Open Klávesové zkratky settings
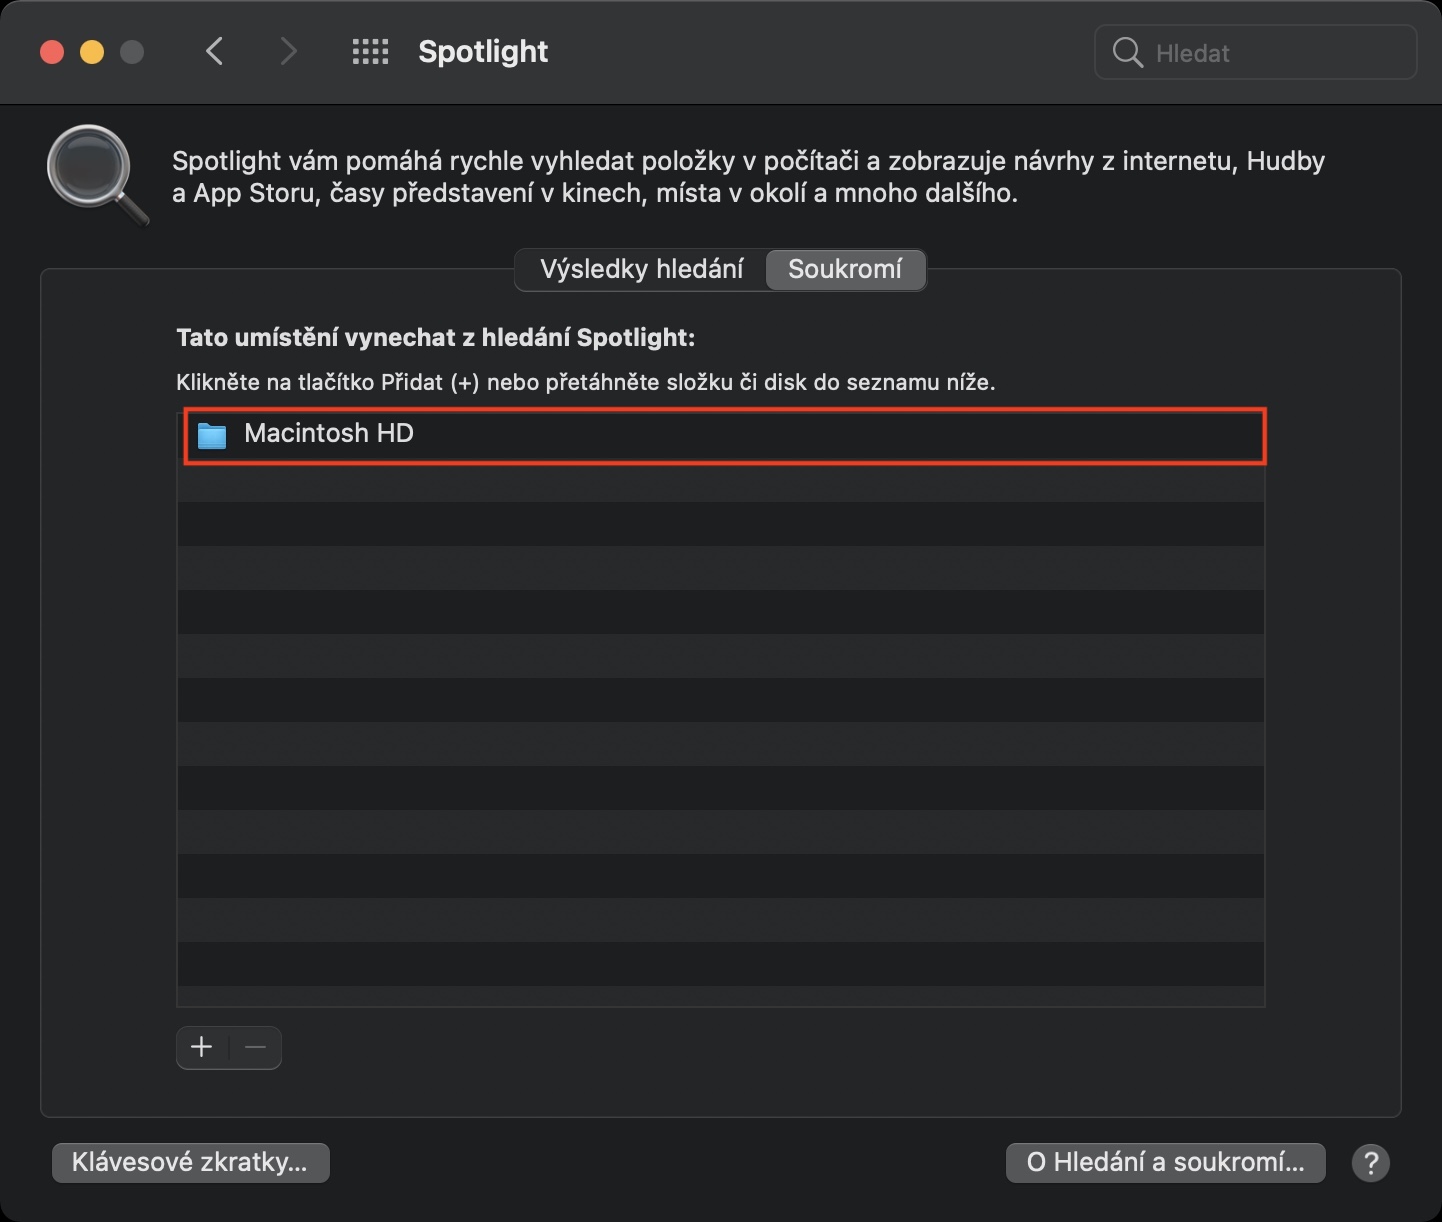The height and width of the screenshot is (1222, 1442). click(x=190, y=1162)
